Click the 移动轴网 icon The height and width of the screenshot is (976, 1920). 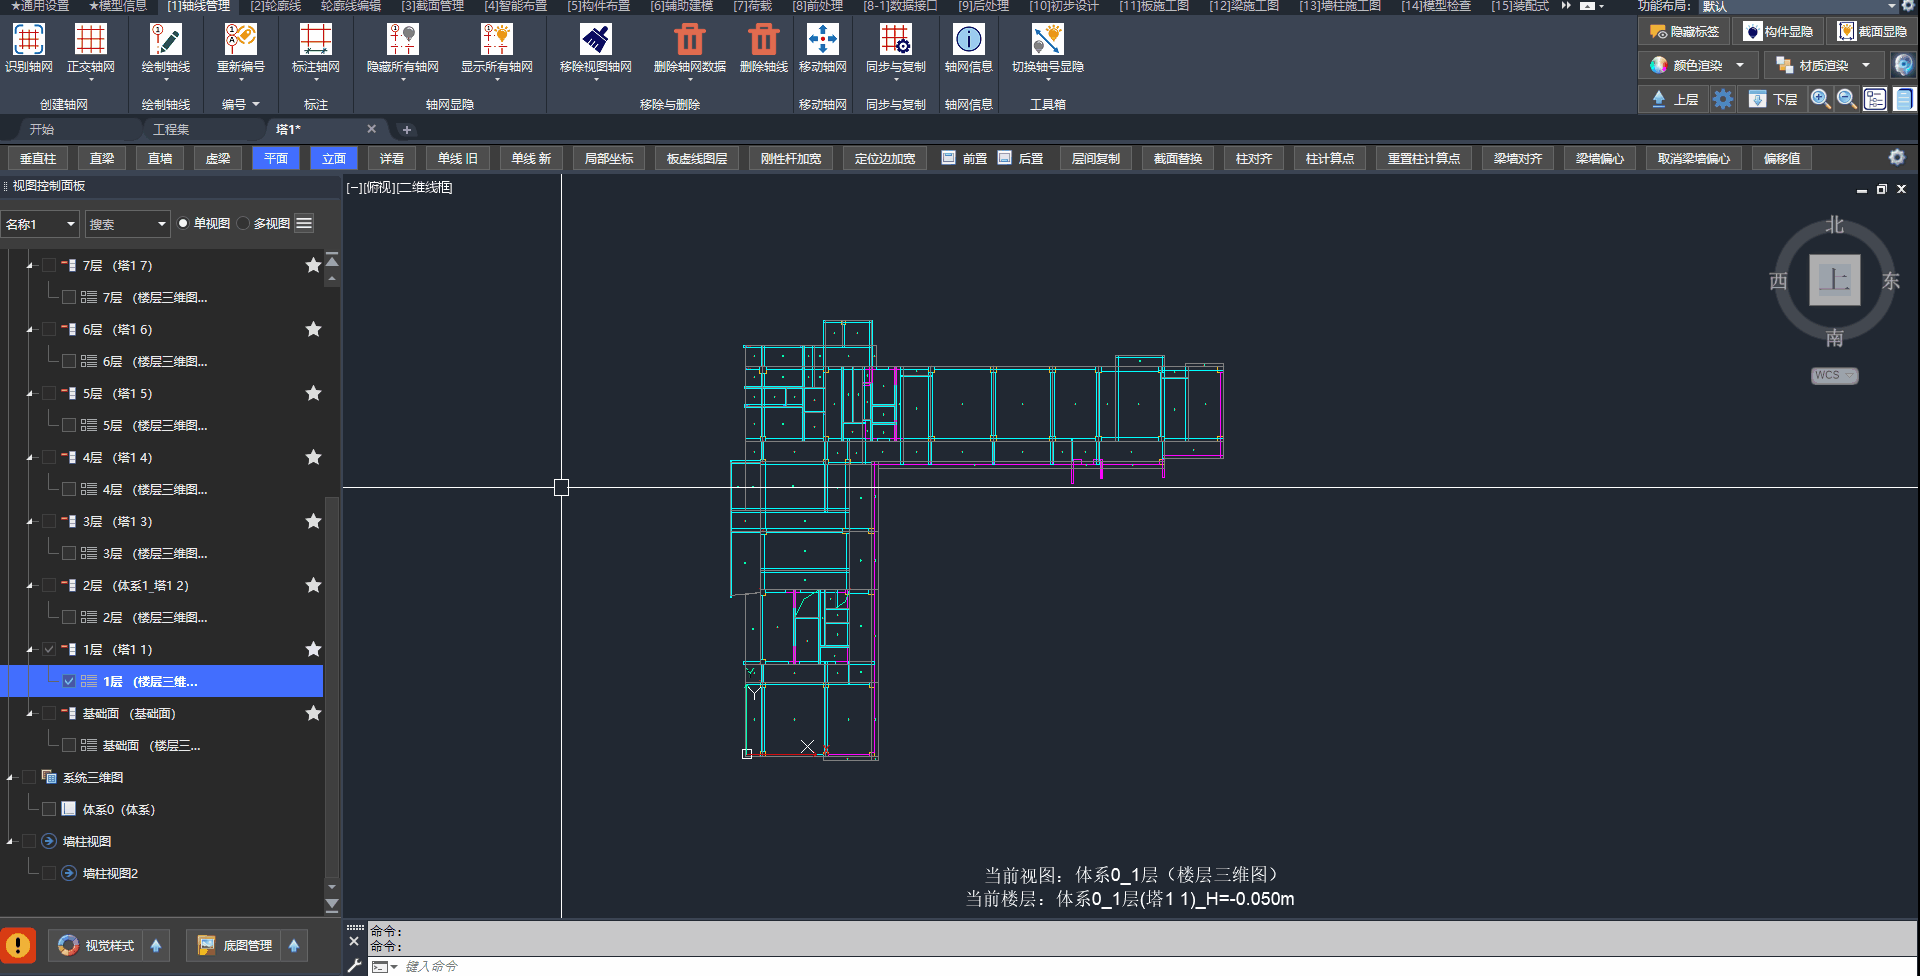point(822,40)
